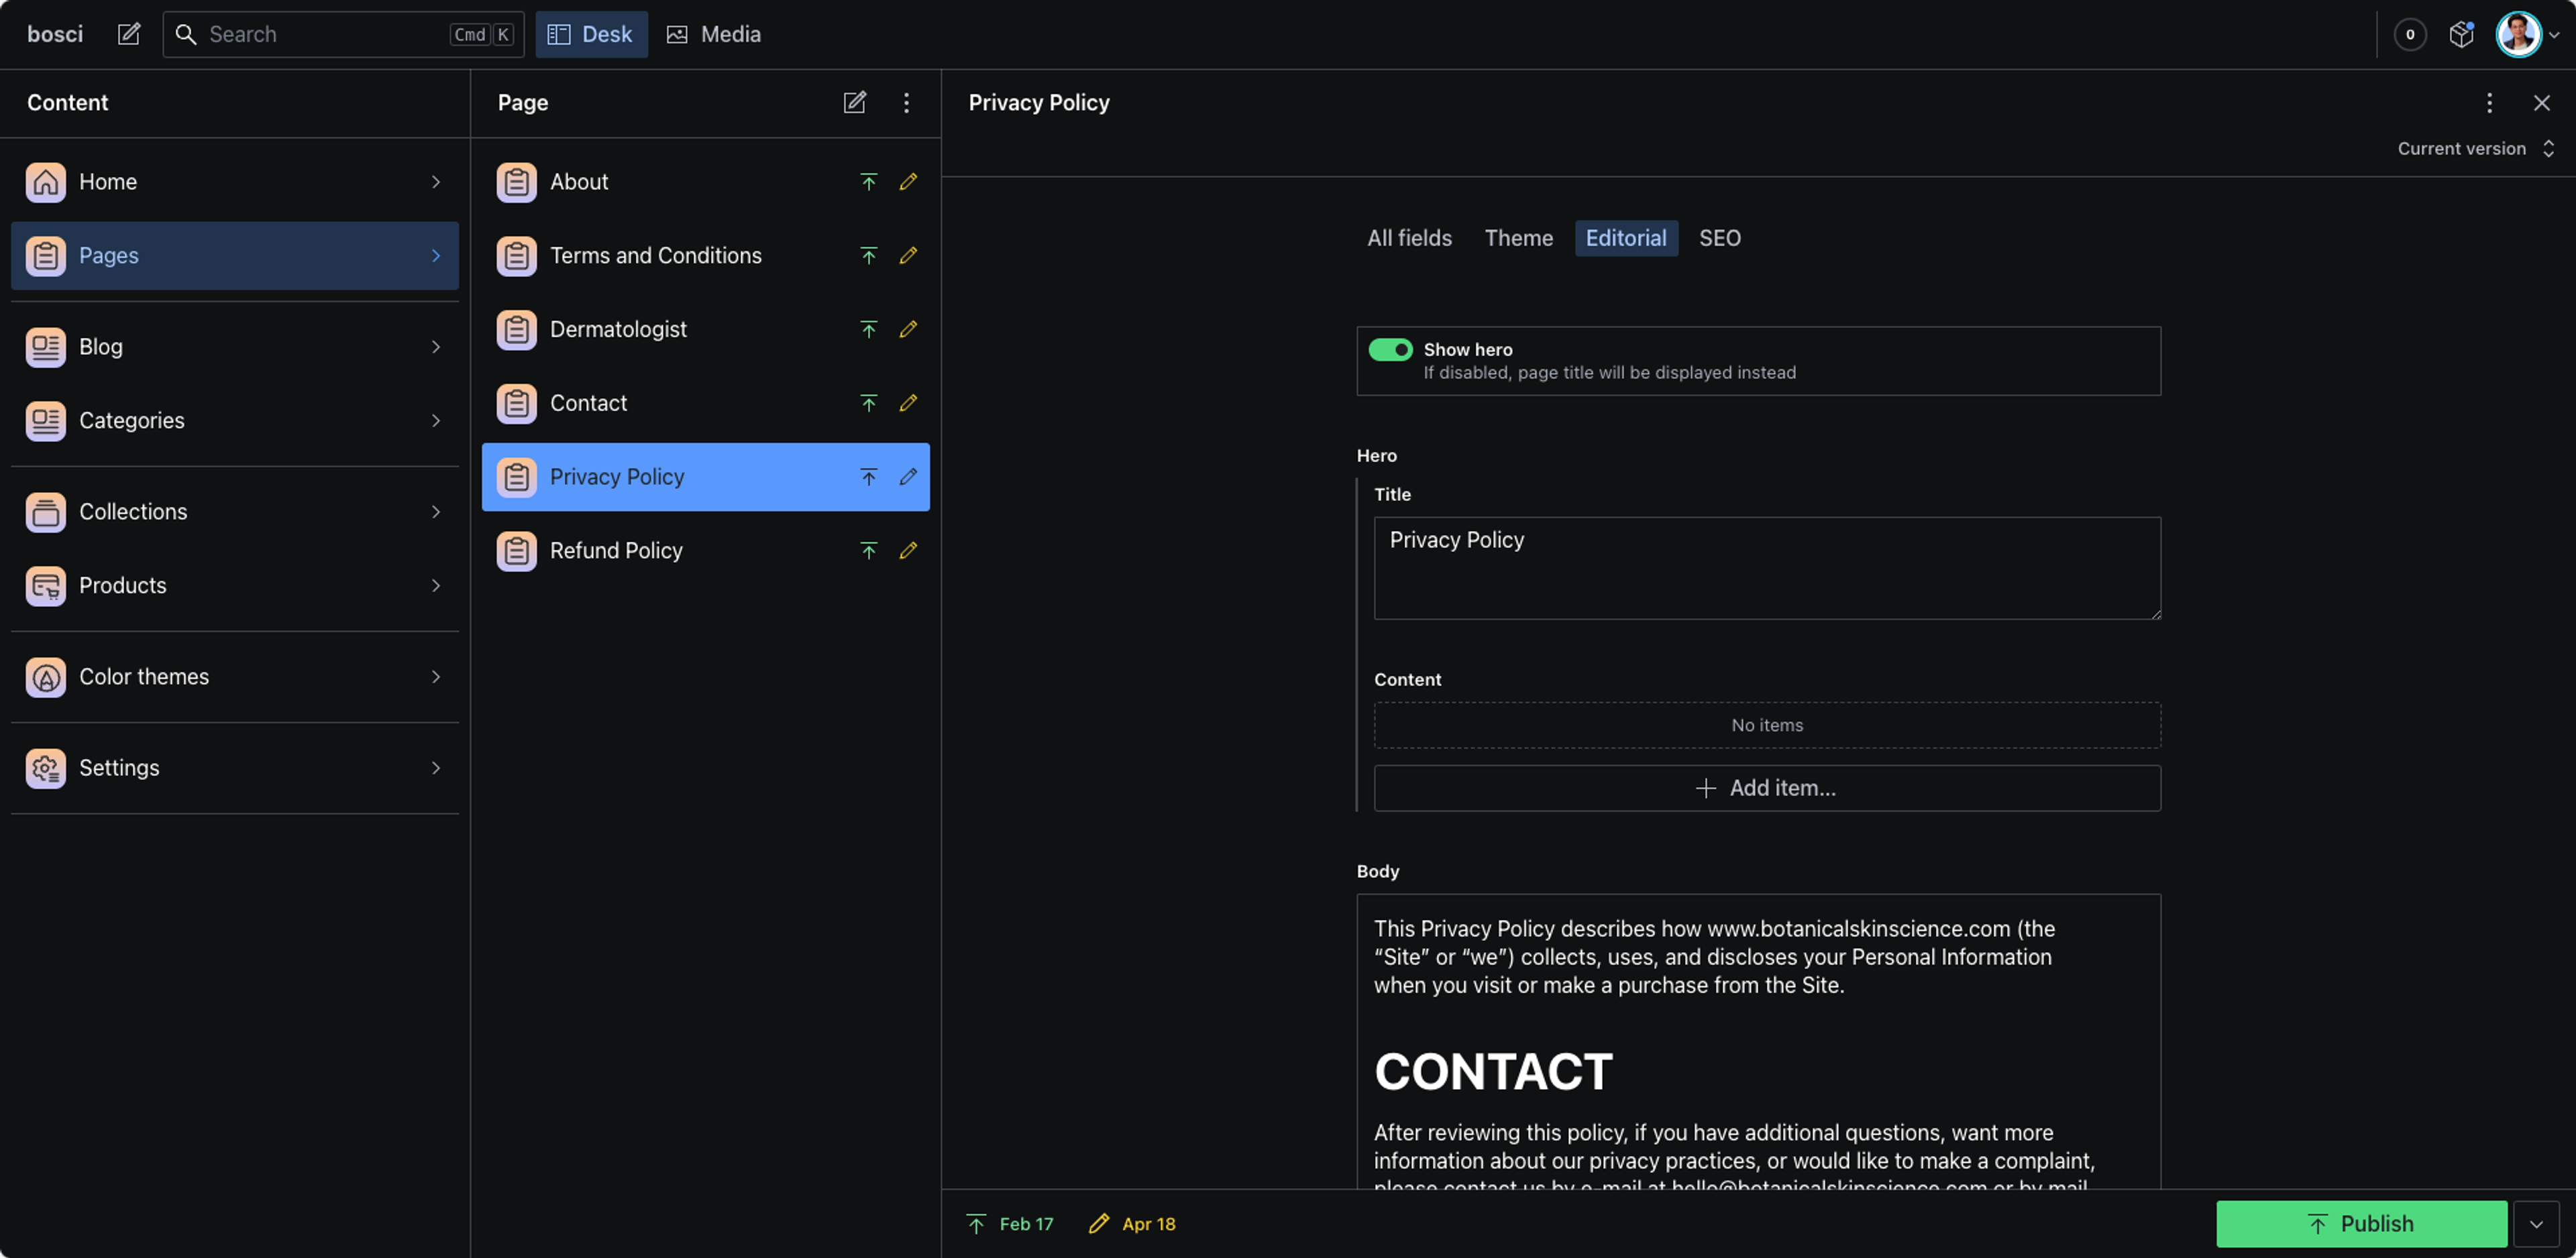Click the edited pencil icon on the About row

pyautogui.click(x=908, y=182)
